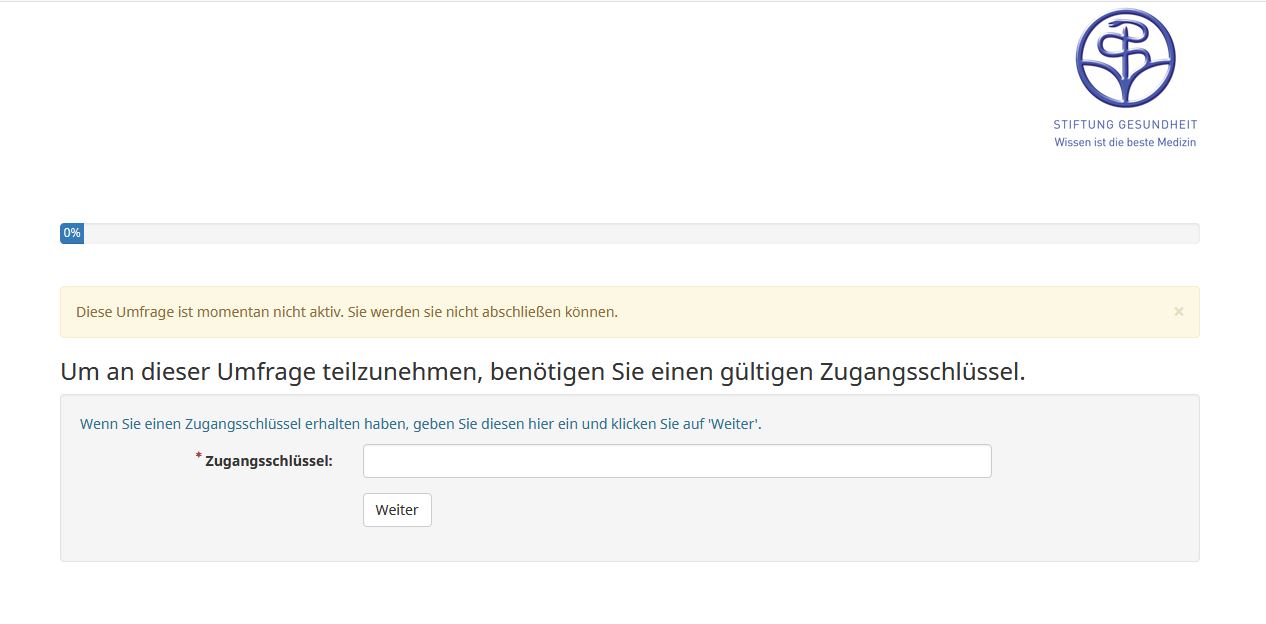Dismiss the yellow survey inactive warning
The width and height of the screenshot is (1266, 624).
point(1178,312)
